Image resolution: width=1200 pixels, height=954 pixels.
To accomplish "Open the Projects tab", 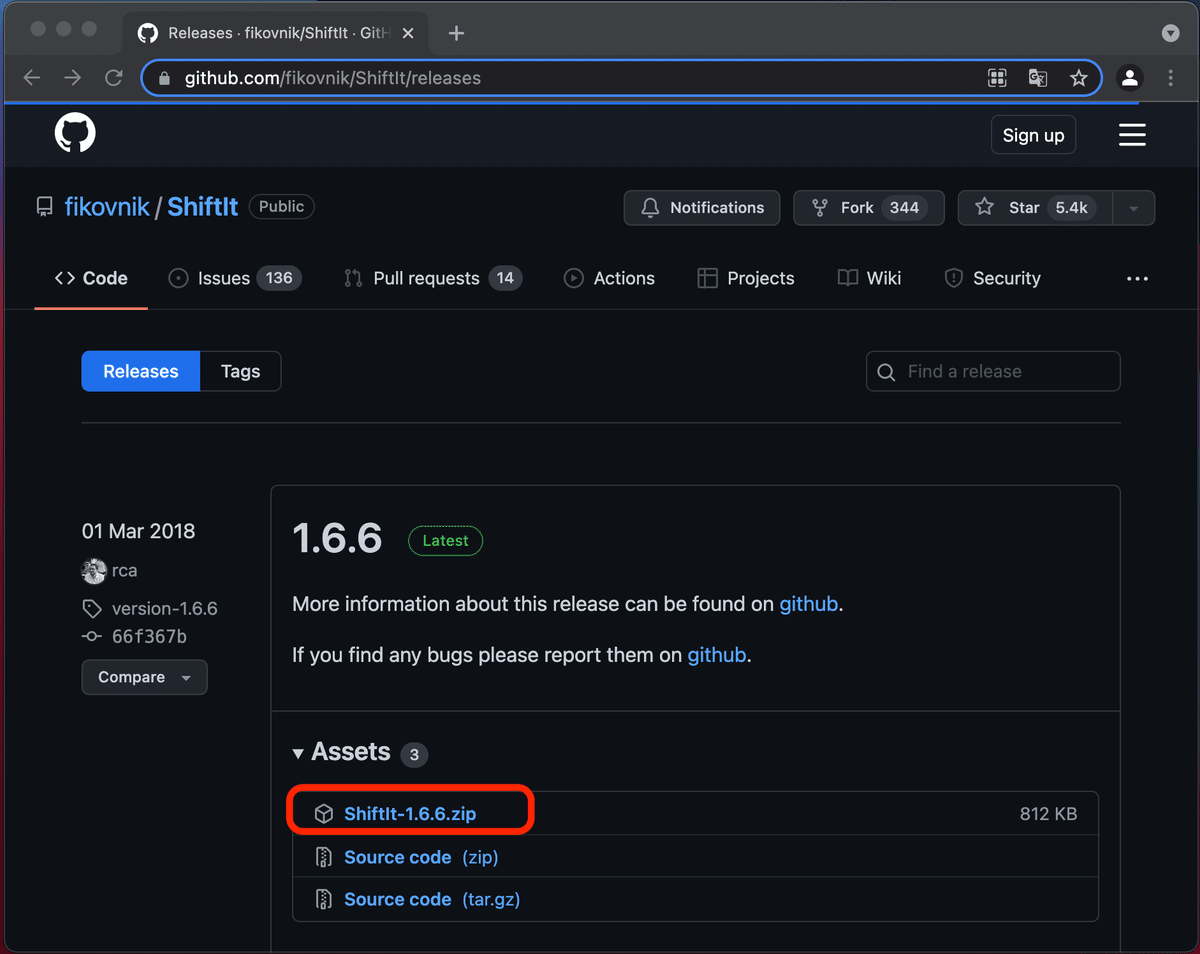I will pos(746,278).
